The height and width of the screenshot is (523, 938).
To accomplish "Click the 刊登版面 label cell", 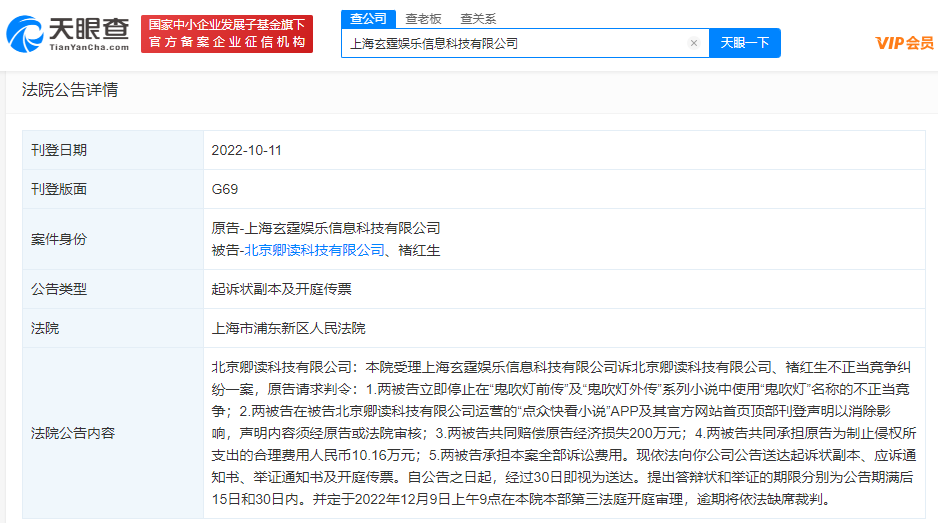I will [113, 189].
